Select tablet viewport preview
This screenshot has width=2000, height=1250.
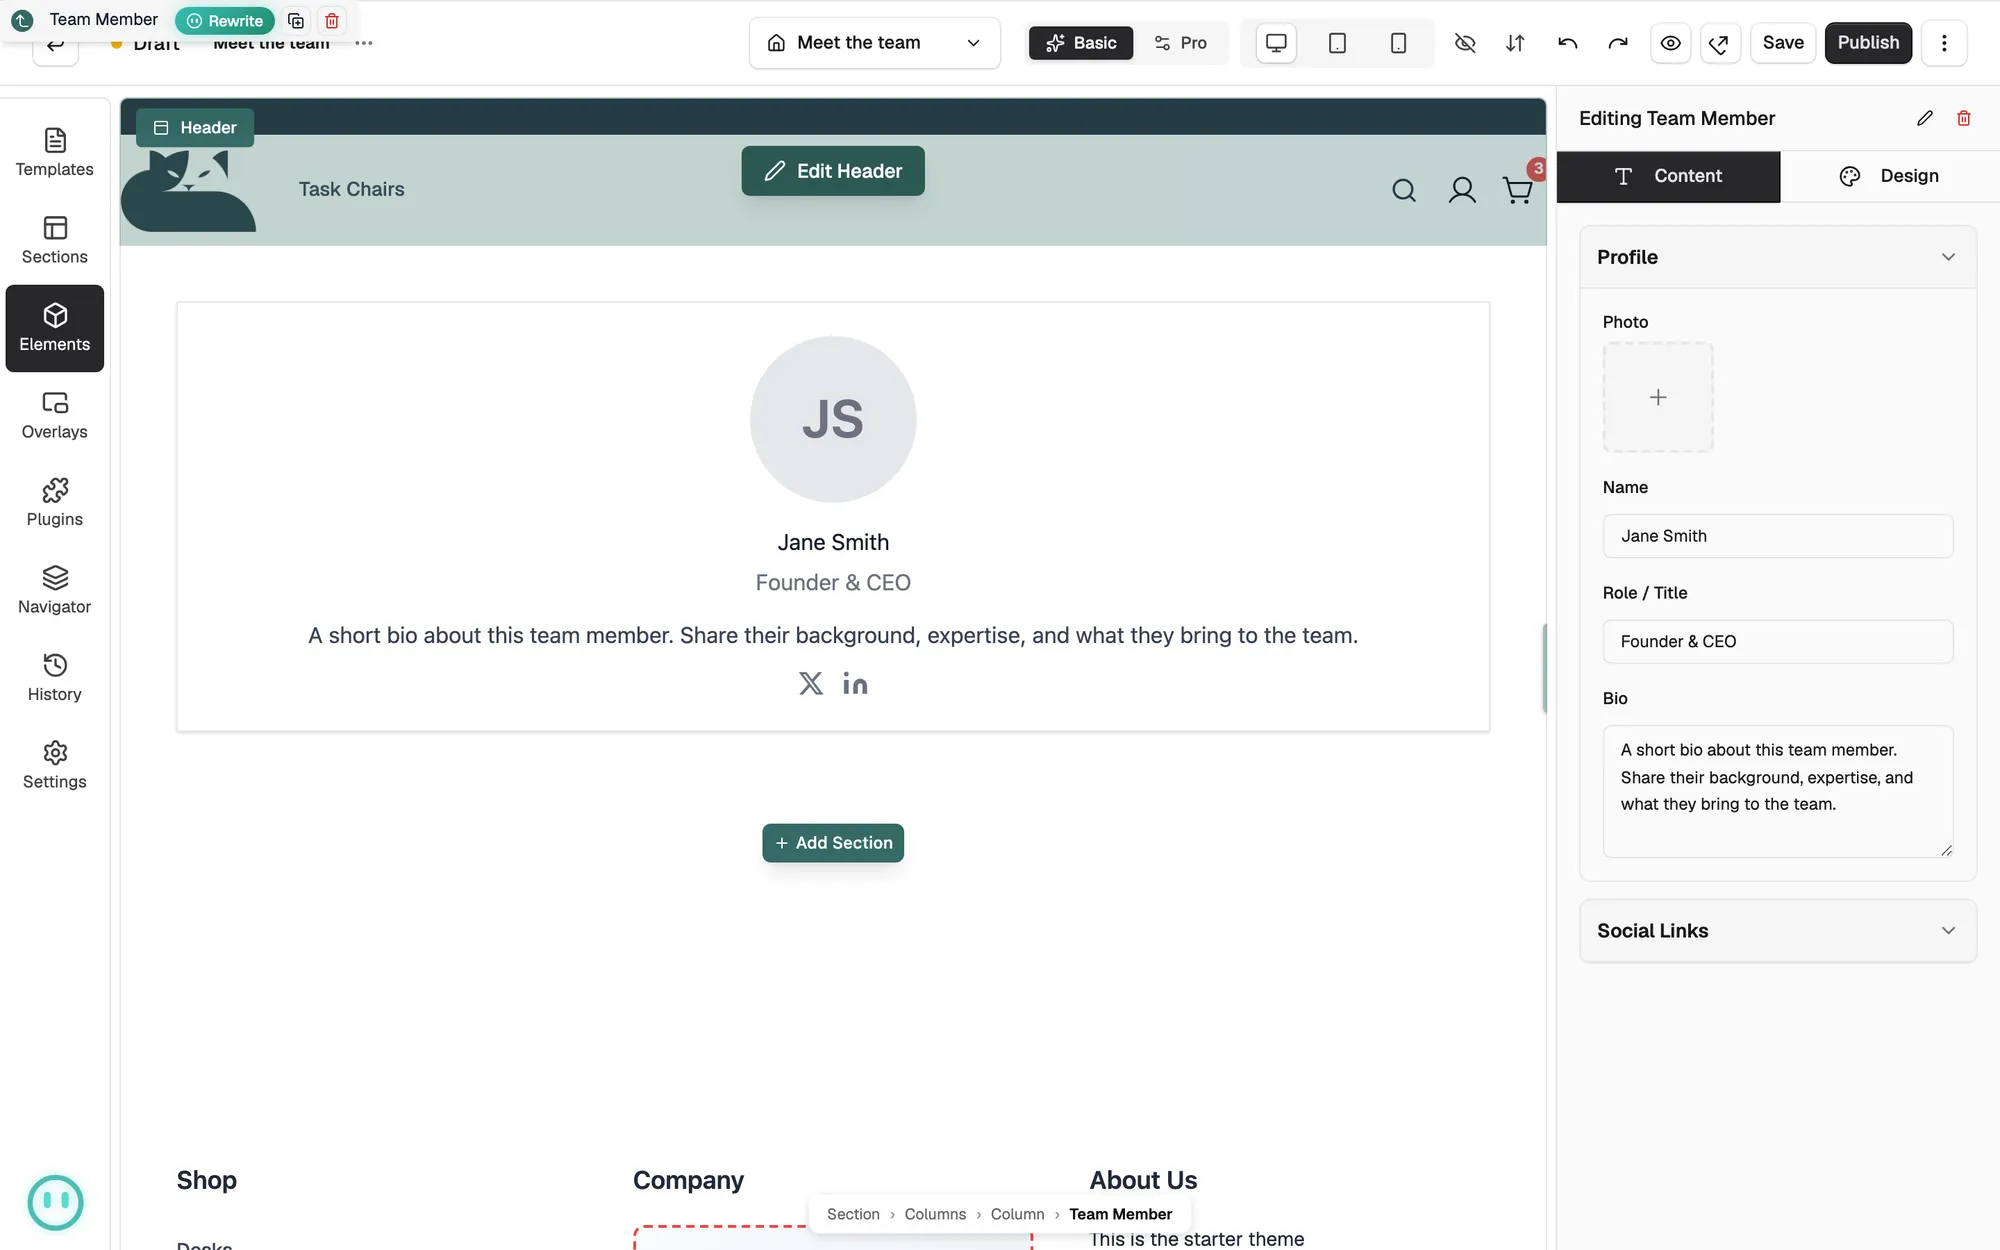click(1337, 43)
